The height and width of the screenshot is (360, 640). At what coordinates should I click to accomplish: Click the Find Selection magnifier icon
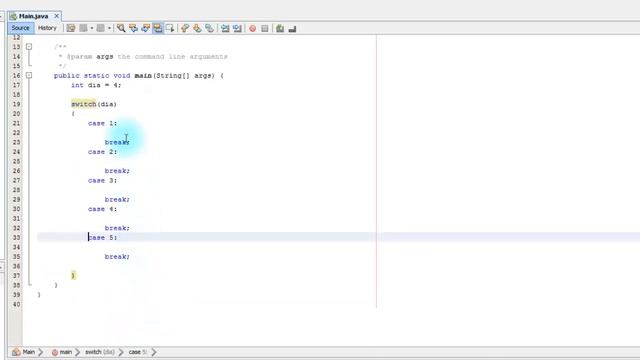click(x=121, y=28)
